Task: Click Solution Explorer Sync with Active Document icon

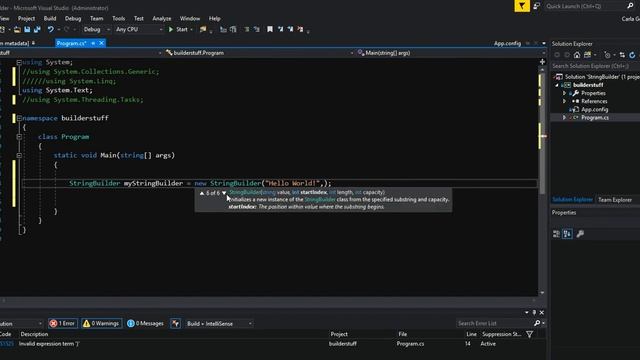Action: point(622,55)
